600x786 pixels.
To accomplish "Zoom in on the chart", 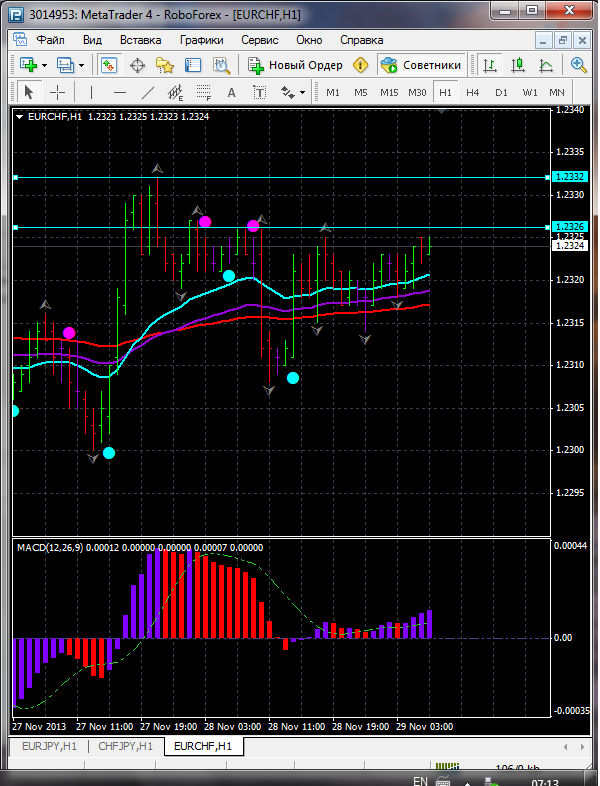I will (x=578, y=65).
